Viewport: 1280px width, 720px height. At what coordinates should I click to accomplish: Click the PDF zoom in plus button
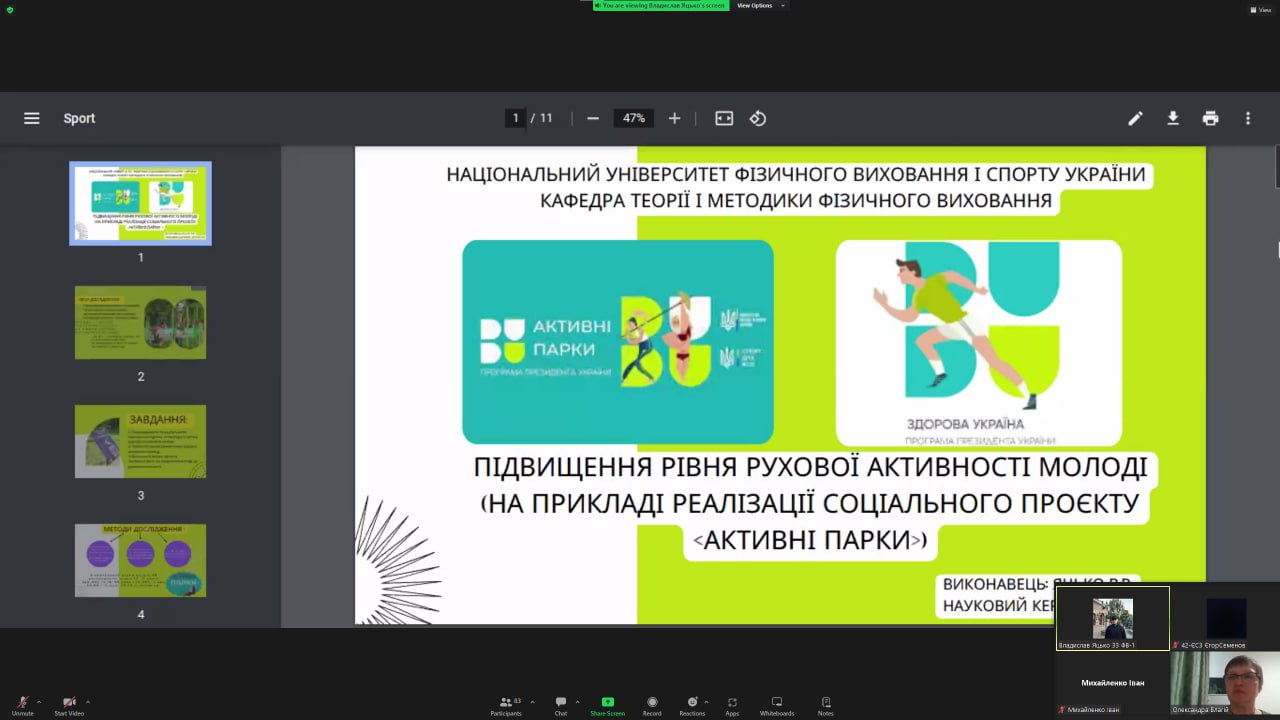[674, 118]
